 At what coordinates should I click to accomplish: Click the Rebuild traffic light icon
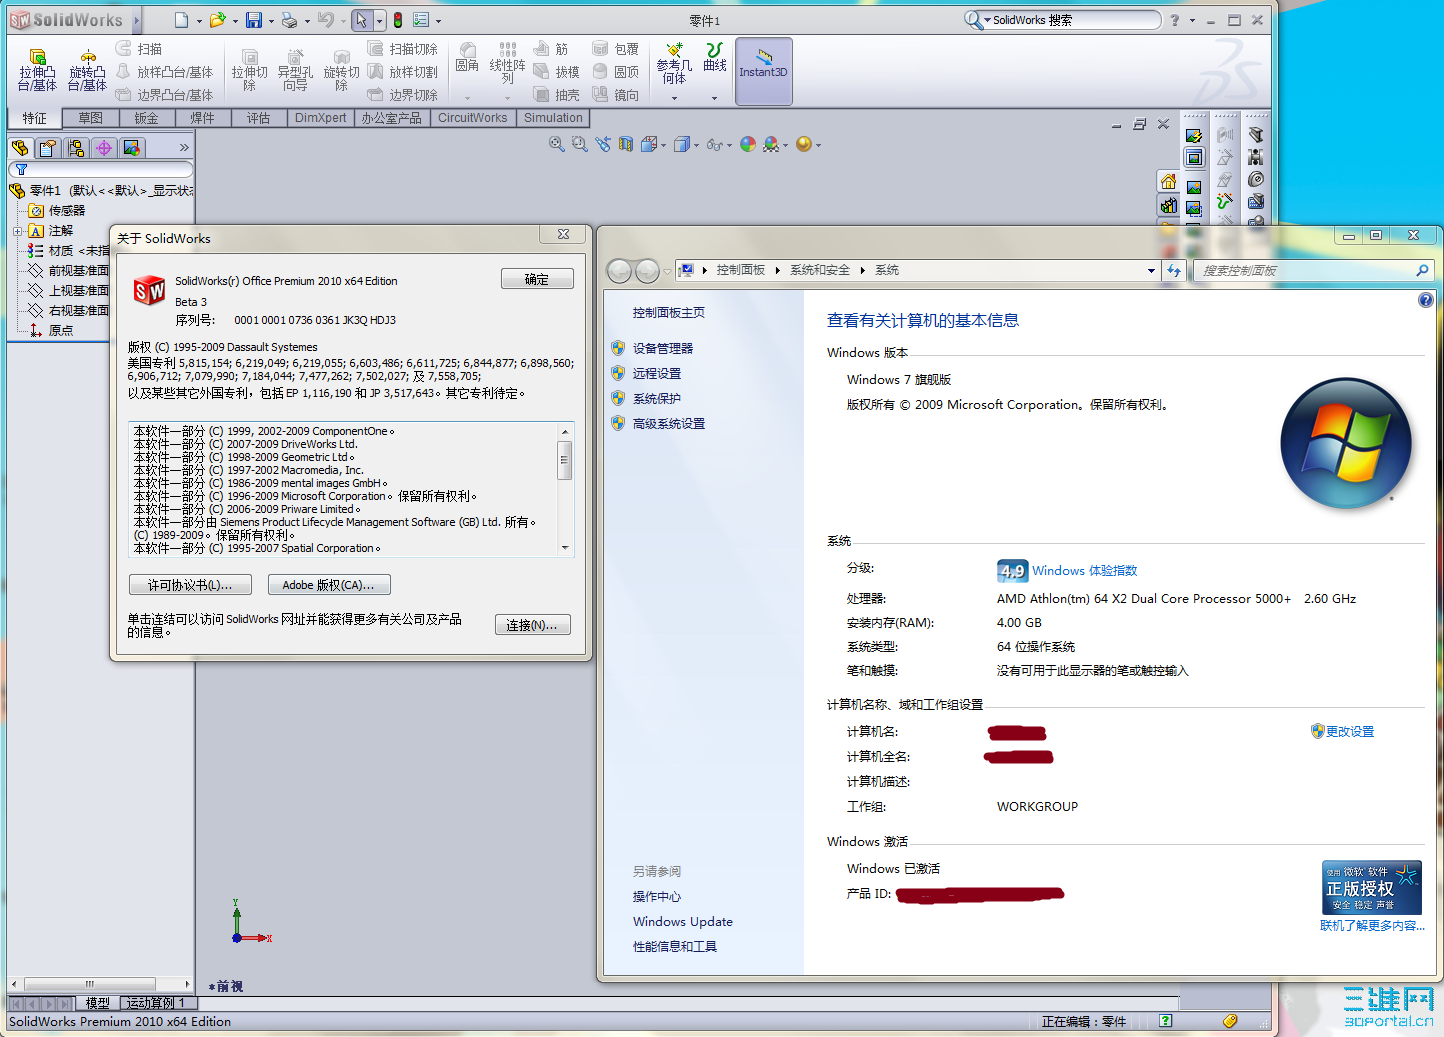tap(398, 20)
